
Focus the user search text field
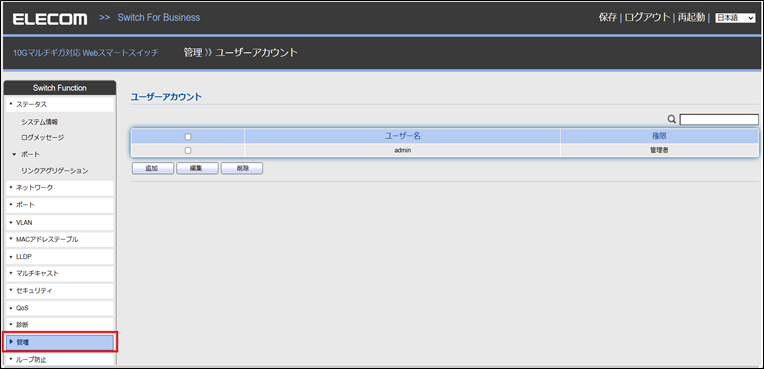tap(719, 119)
